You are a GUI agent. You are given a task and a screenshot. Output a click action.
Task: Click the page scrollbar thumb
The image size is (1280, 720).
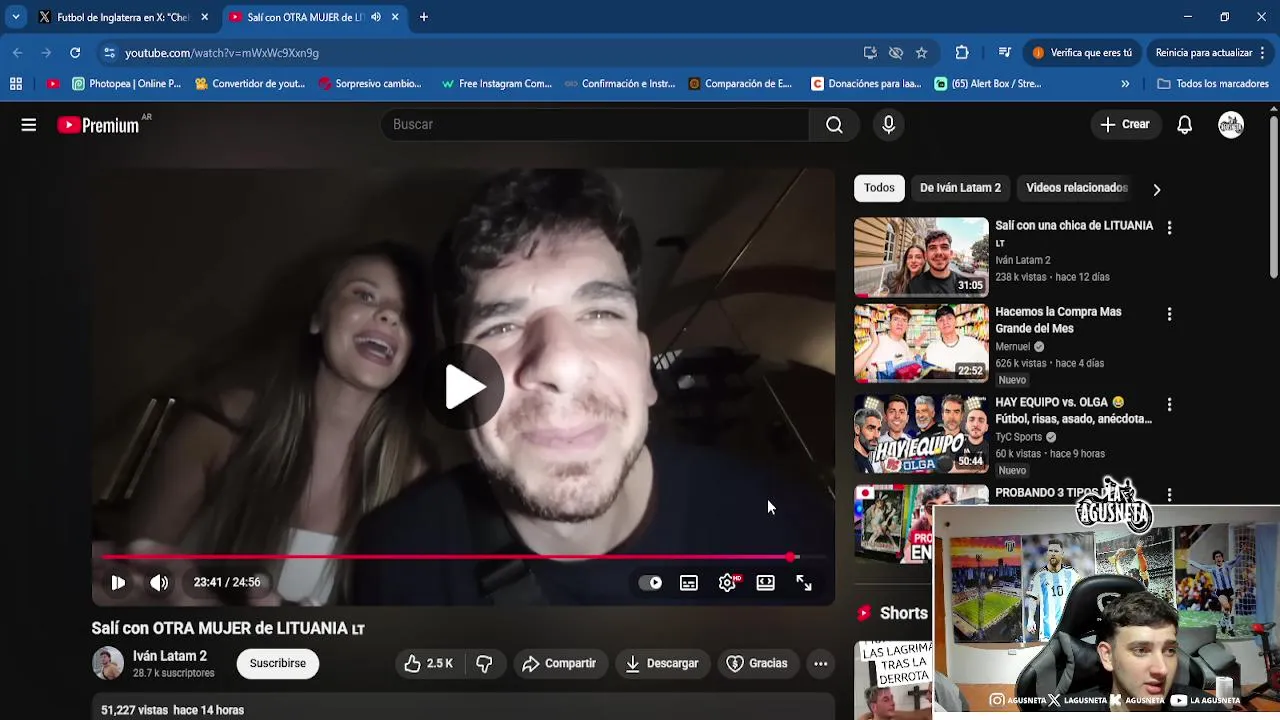1273,197
